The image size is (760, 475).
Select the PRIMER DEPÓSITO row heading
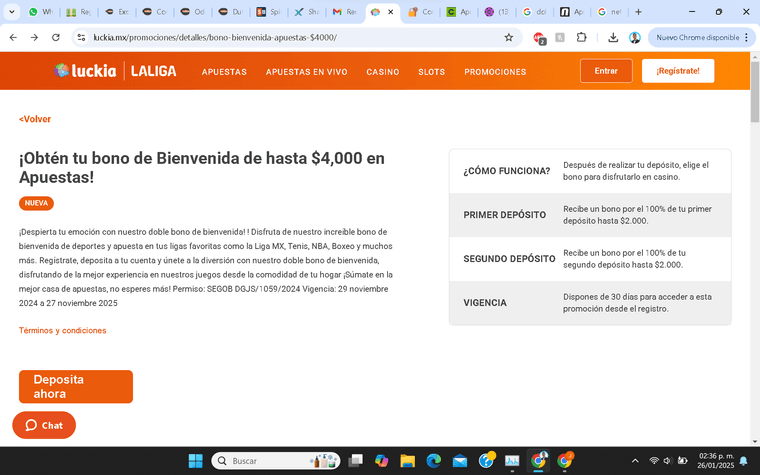click(505, 215)
